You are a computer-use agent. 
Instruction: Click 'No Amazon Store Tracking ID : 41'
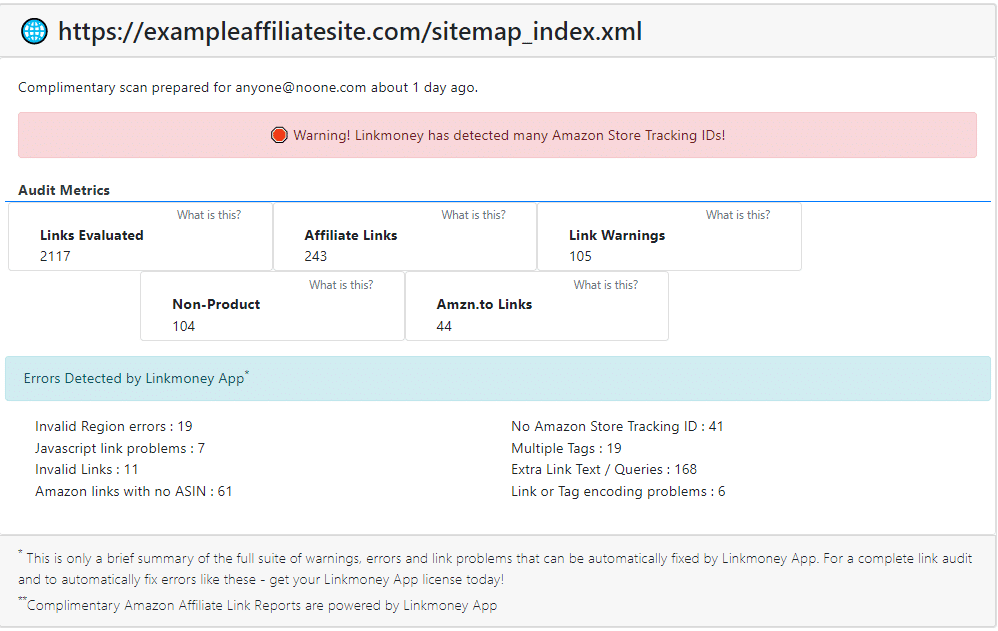(617, 427)
